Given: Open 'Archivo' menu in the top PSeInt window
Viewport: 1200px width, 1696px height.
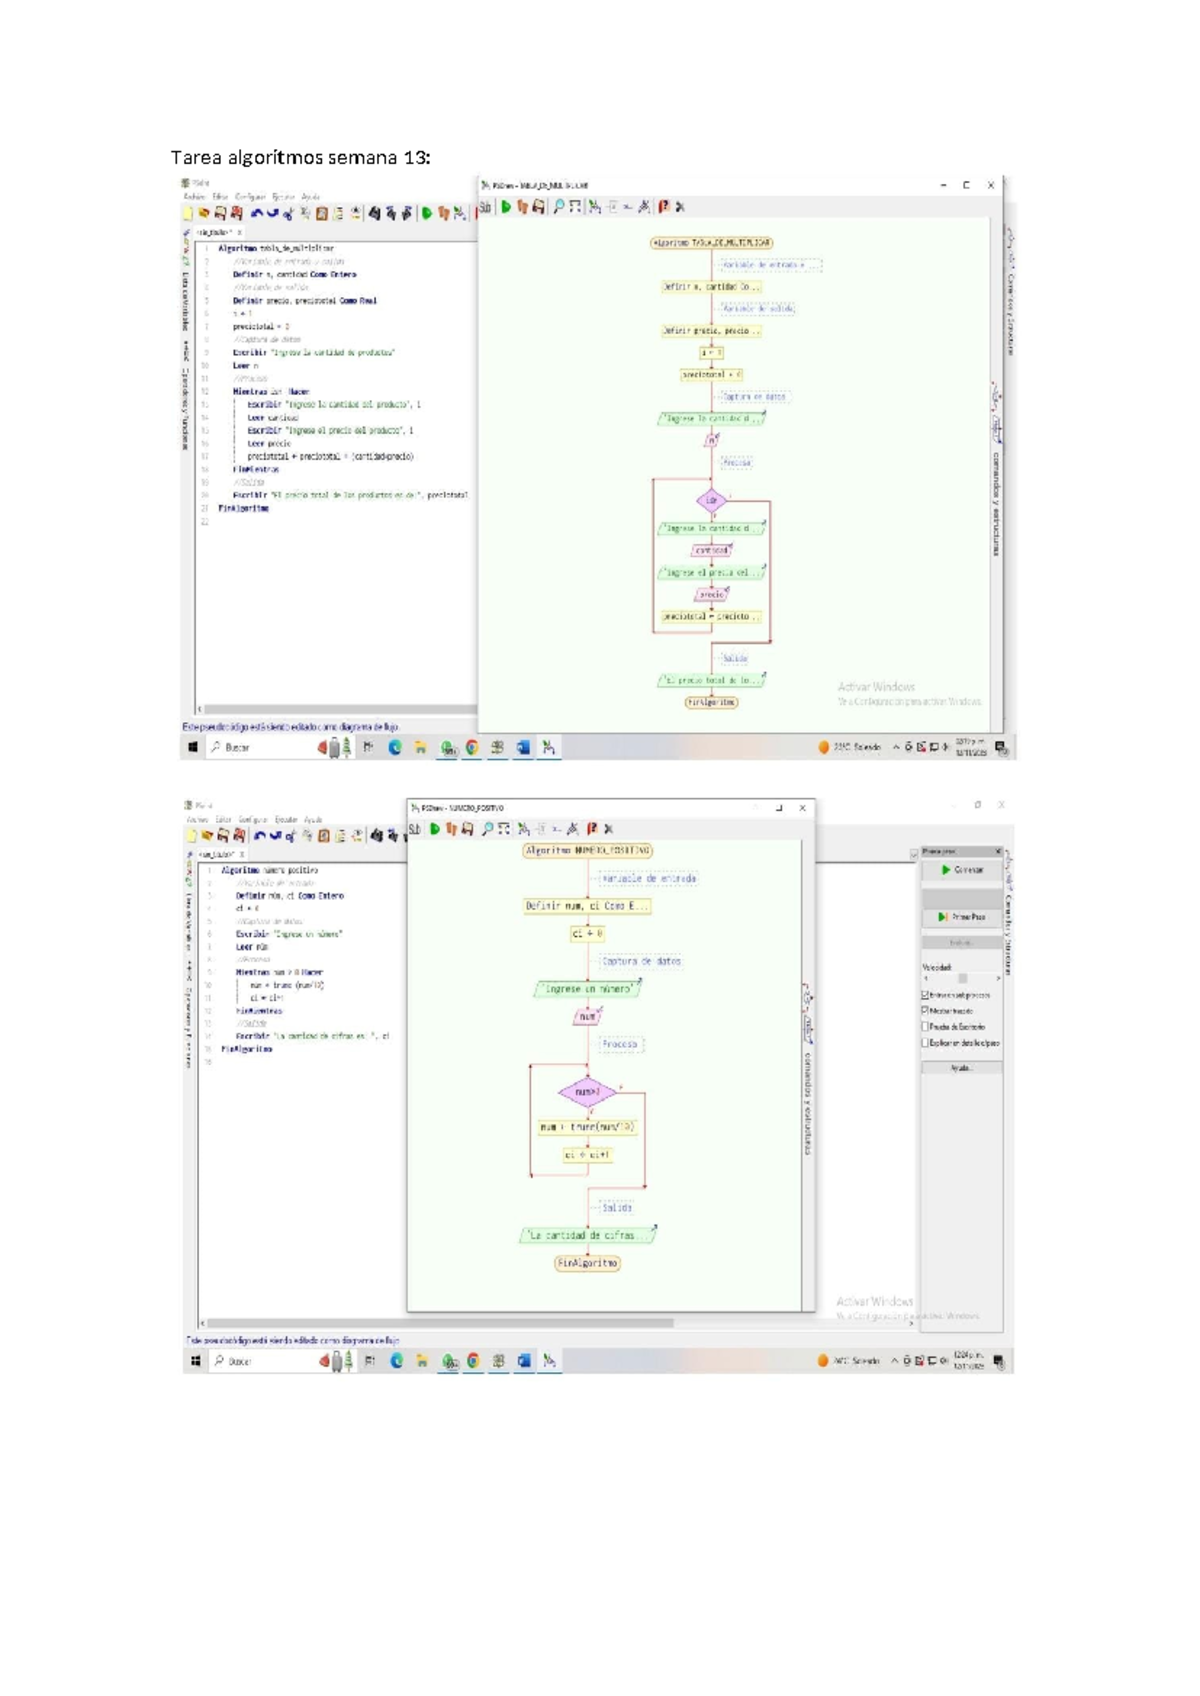Looking at the screenshot, I should [194, 197].
